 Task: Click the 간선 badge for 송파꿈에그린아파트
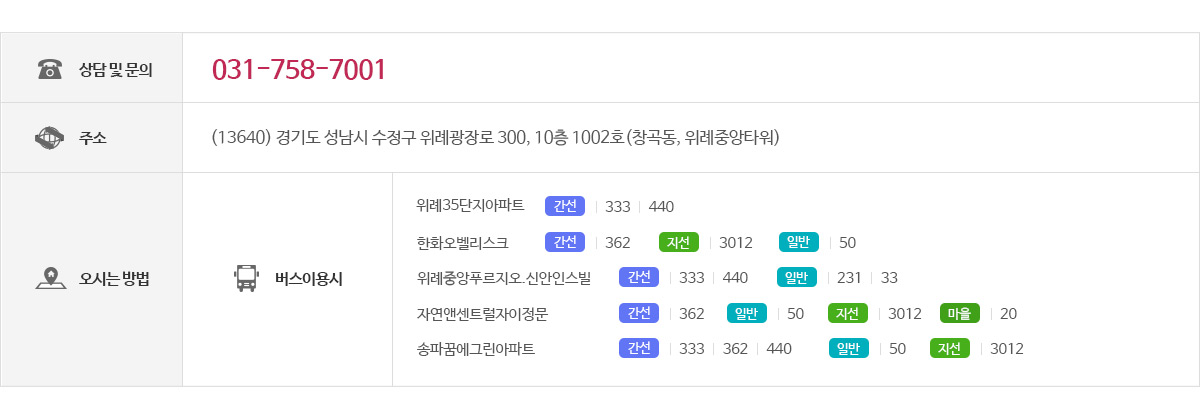639,348
